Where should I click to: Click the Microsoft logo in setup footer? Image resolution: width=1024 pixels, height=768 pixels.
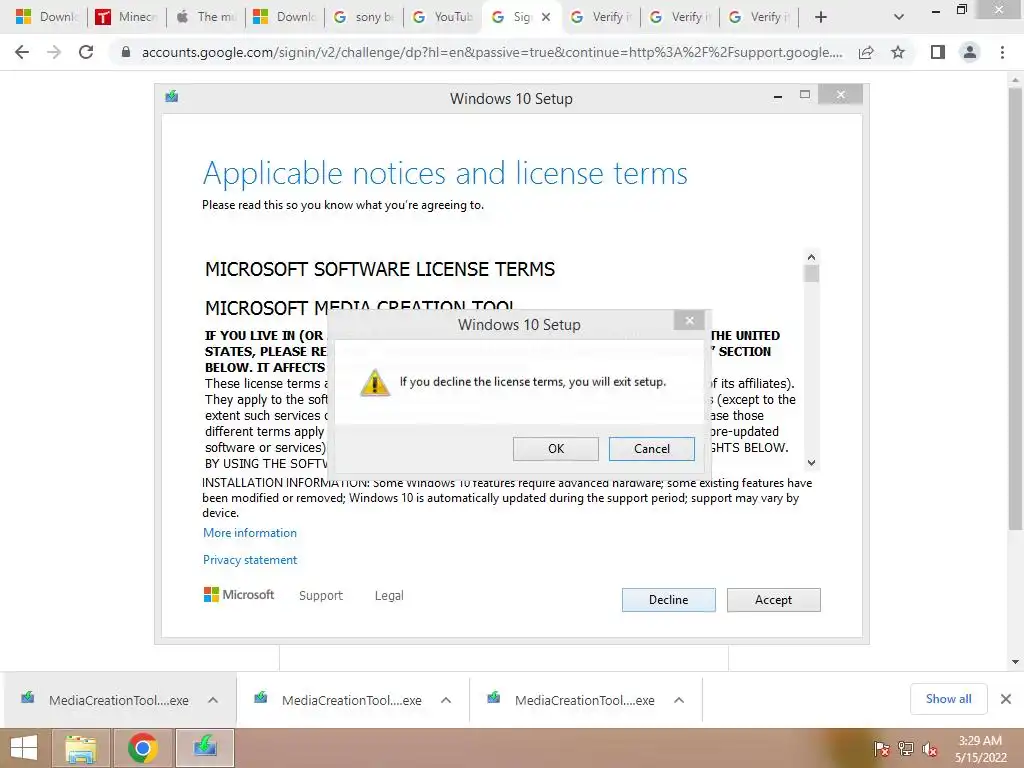coord(239,595)
